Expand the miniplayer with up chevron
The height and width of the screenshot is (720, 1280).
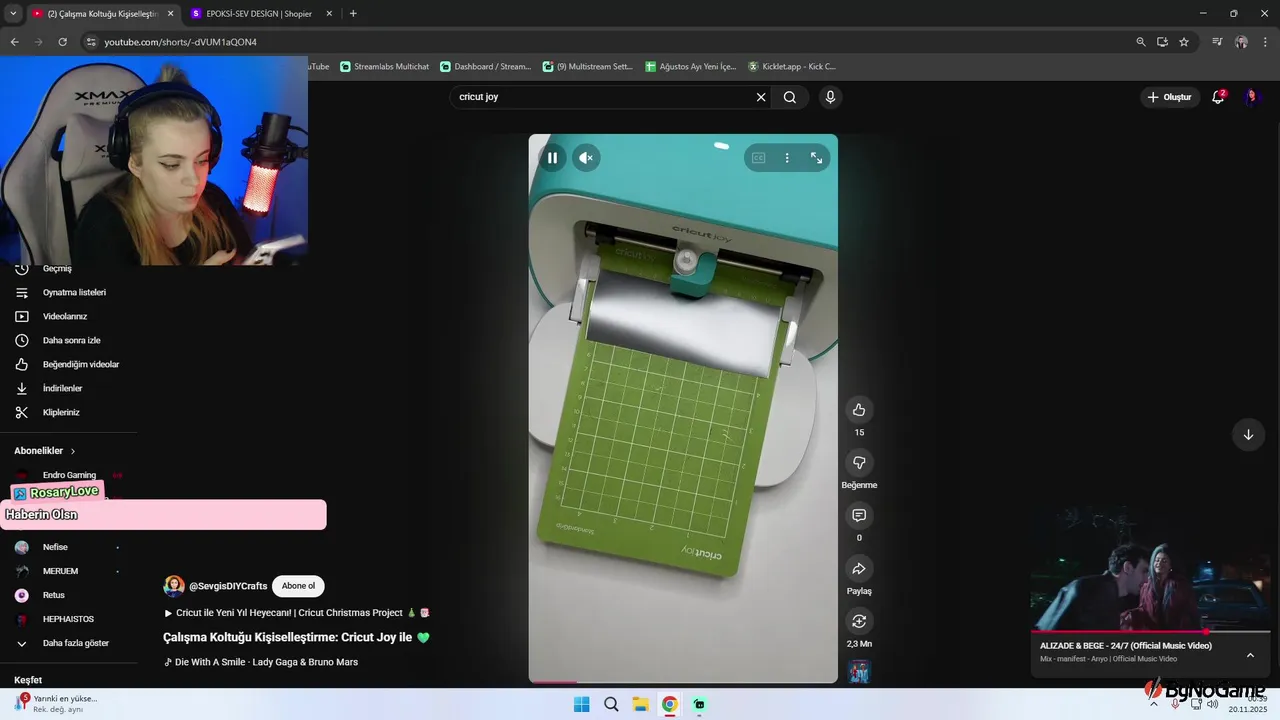pos(1250,655)
